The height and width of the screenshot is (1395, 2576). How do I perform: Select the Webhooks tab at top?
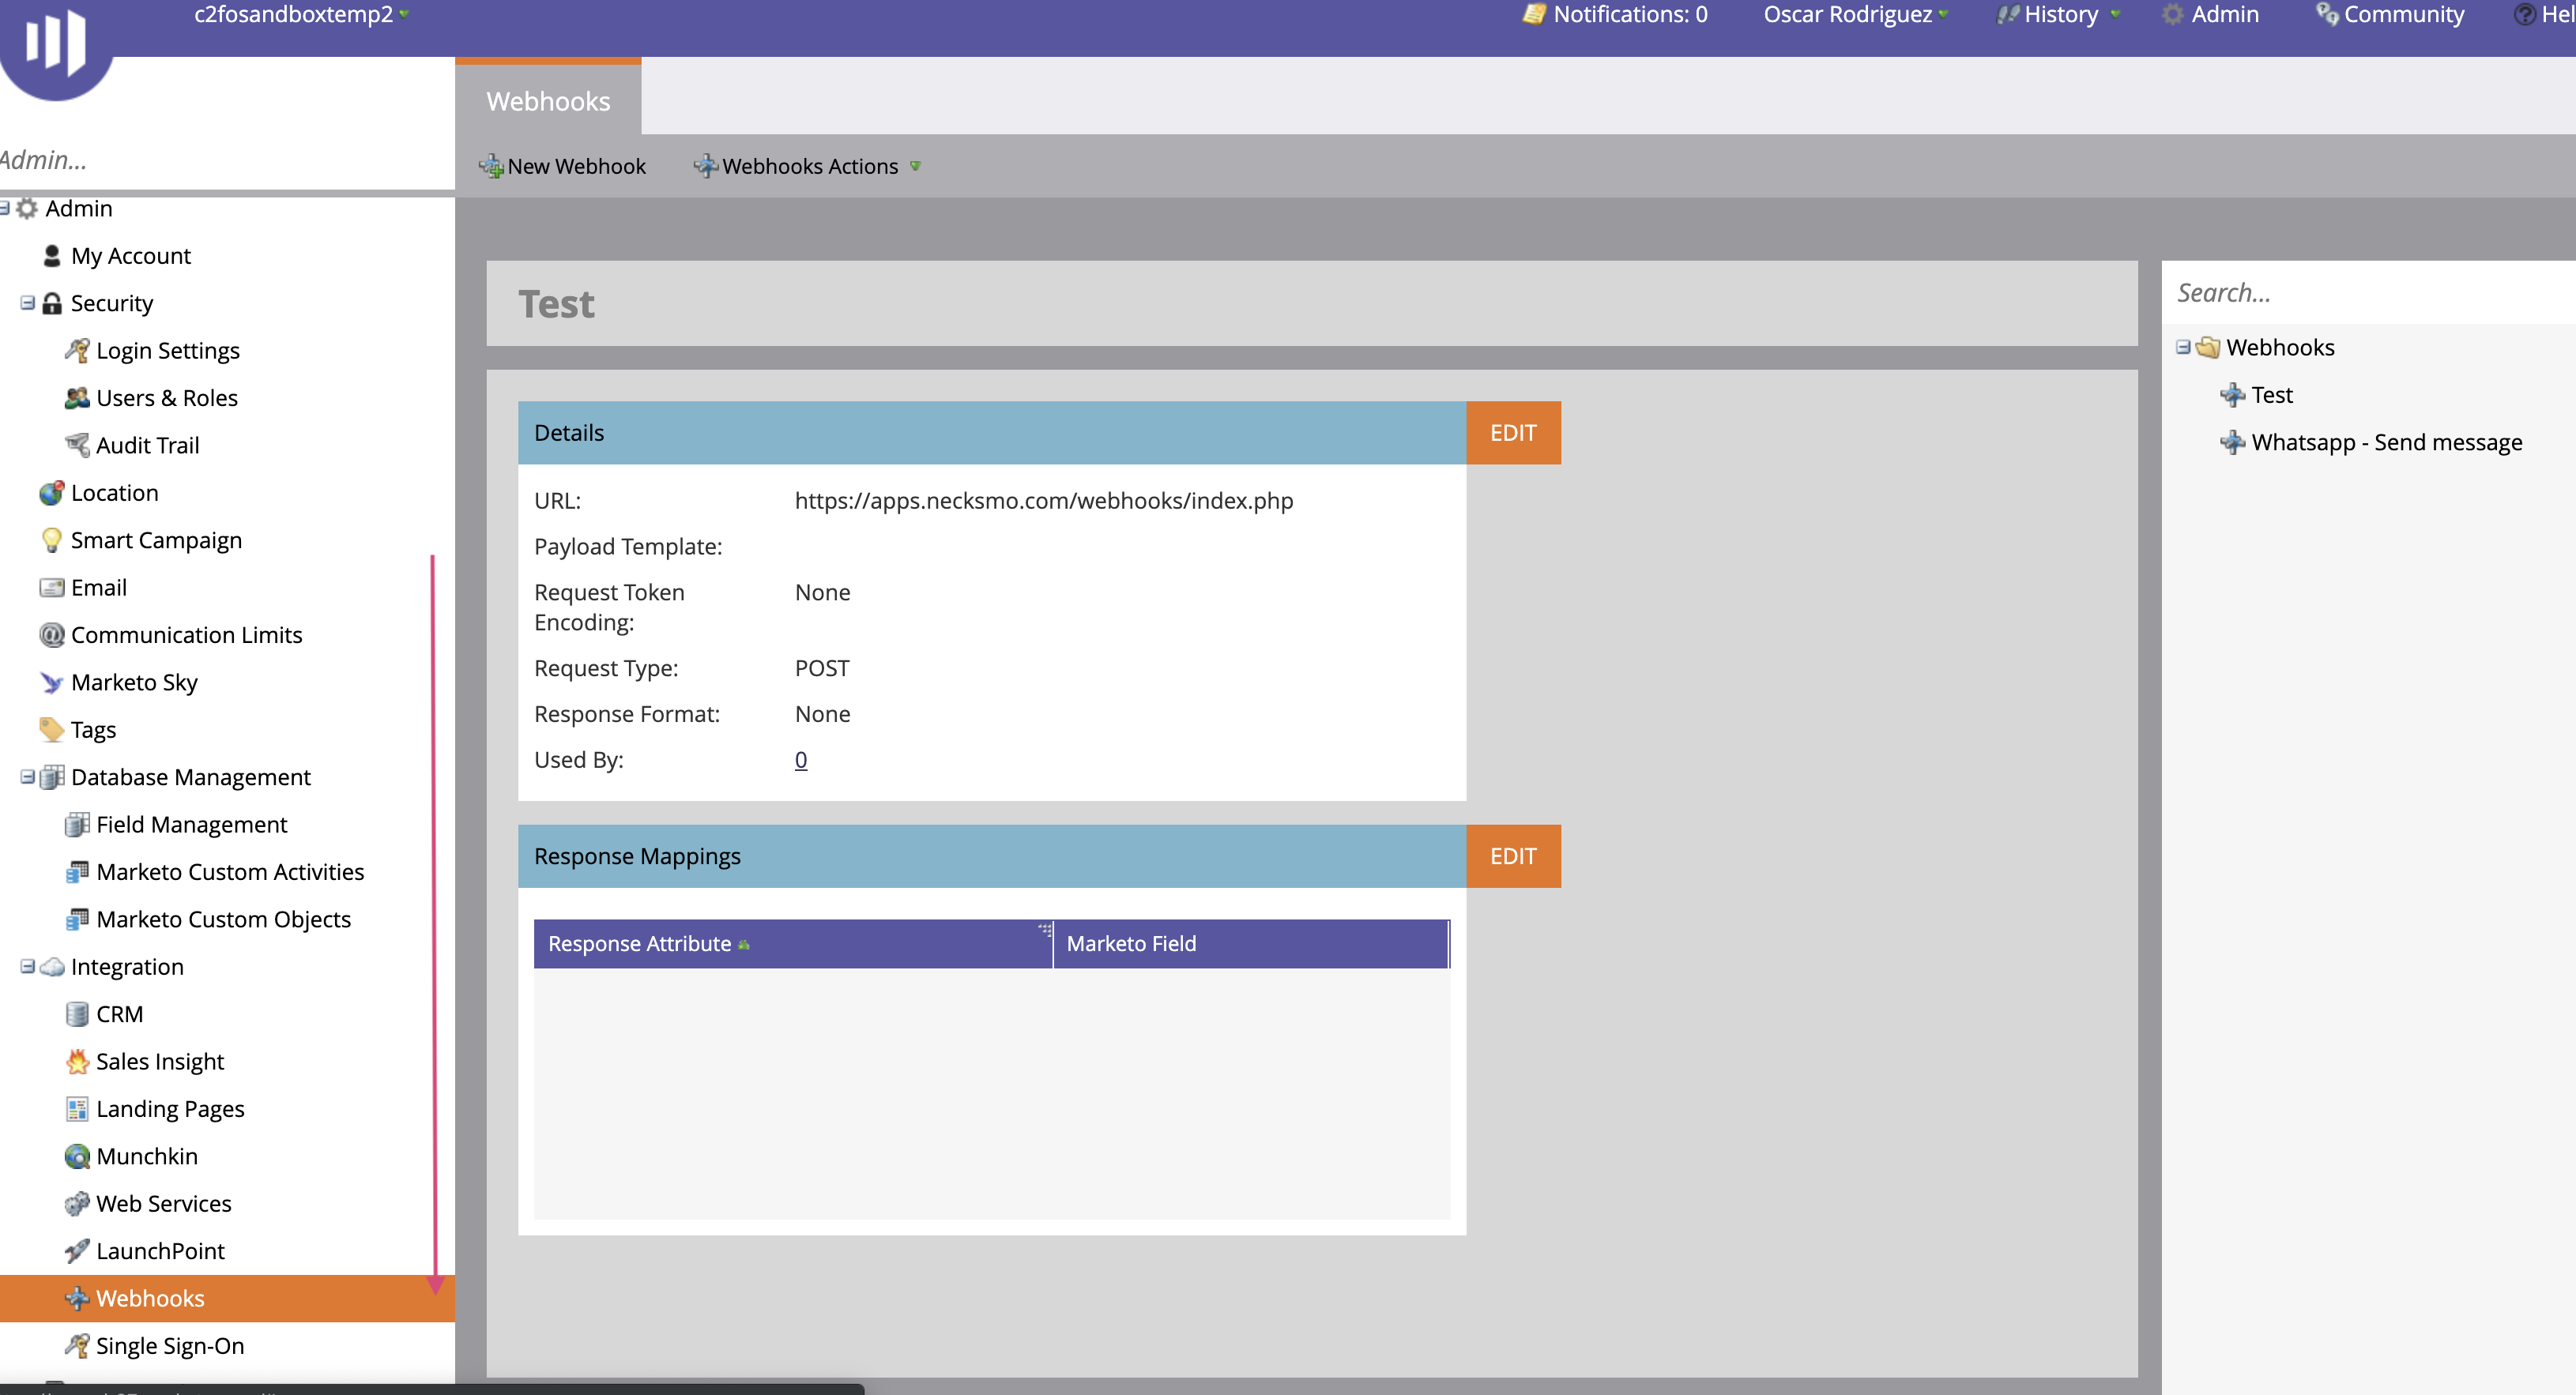pyautogui.click(x=547, y=100)
